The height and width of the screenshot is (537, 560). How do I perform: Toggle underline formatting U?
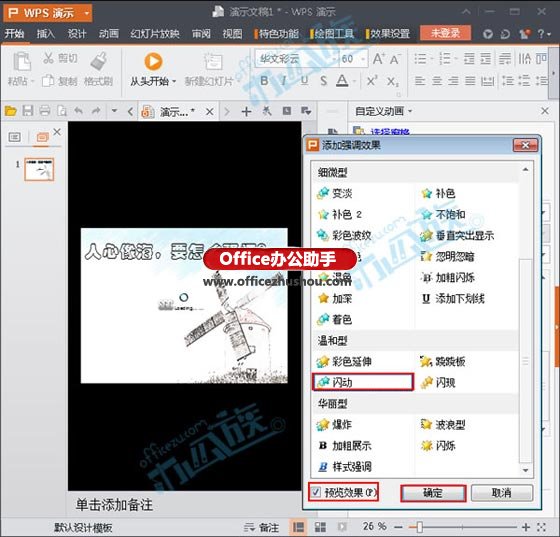click(304, 81)
